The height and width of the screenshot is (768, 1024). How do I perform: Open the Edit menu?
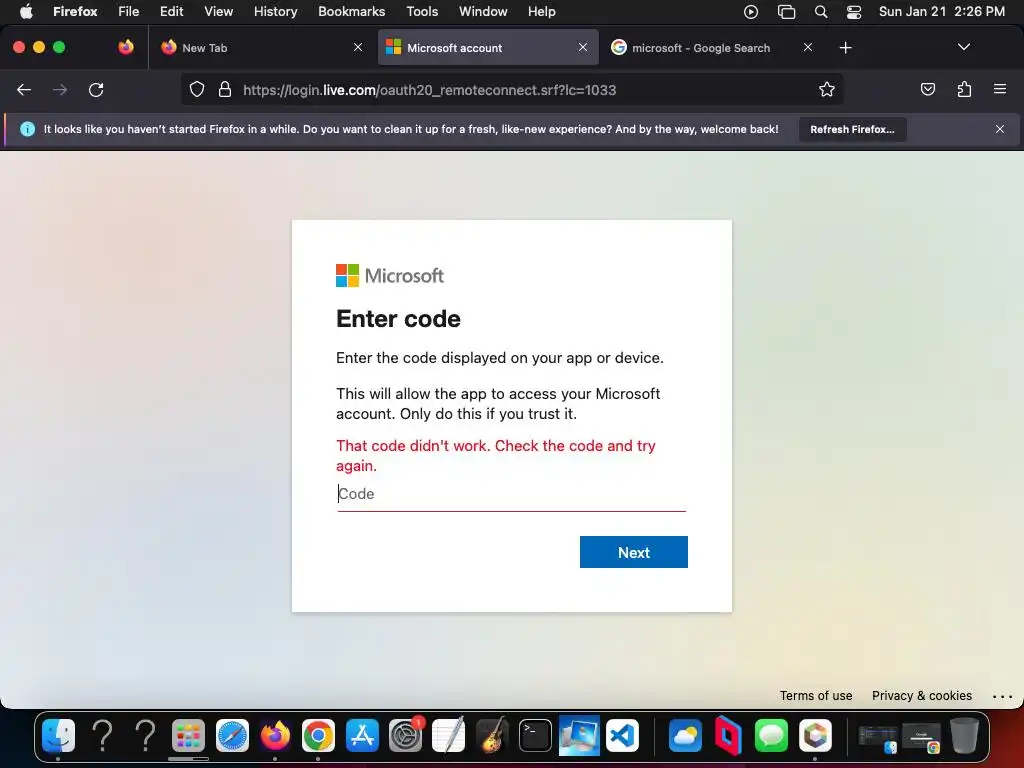171,11
